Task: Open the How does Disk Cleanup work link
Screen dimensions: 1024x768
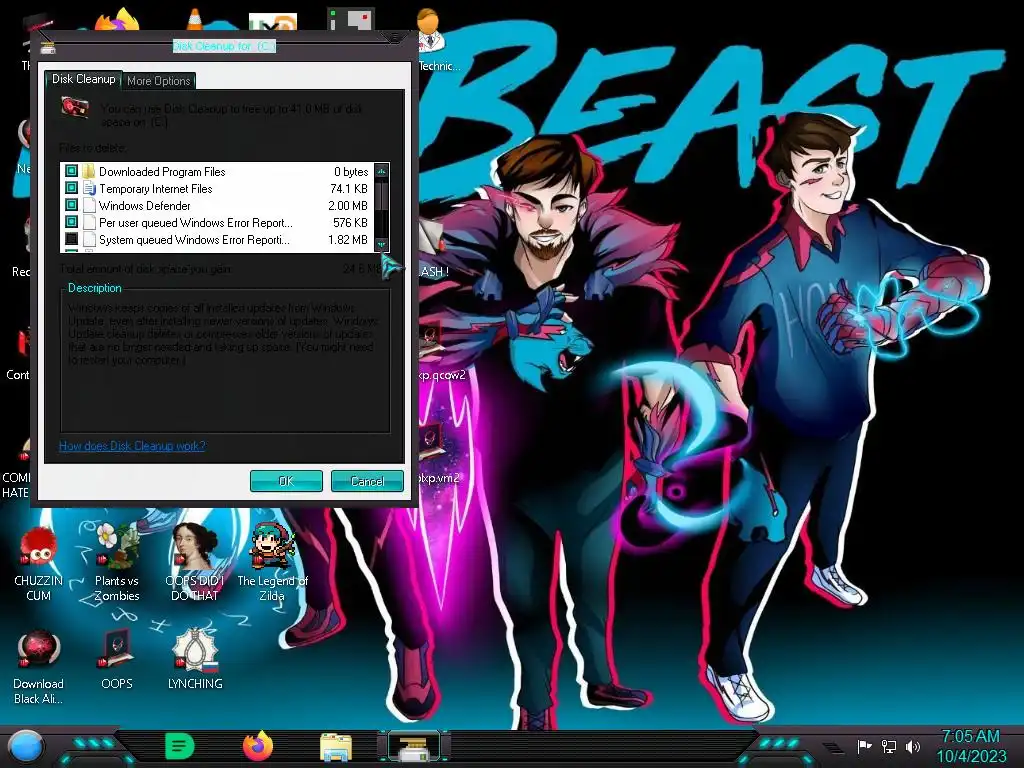Action: pos(132,446)
